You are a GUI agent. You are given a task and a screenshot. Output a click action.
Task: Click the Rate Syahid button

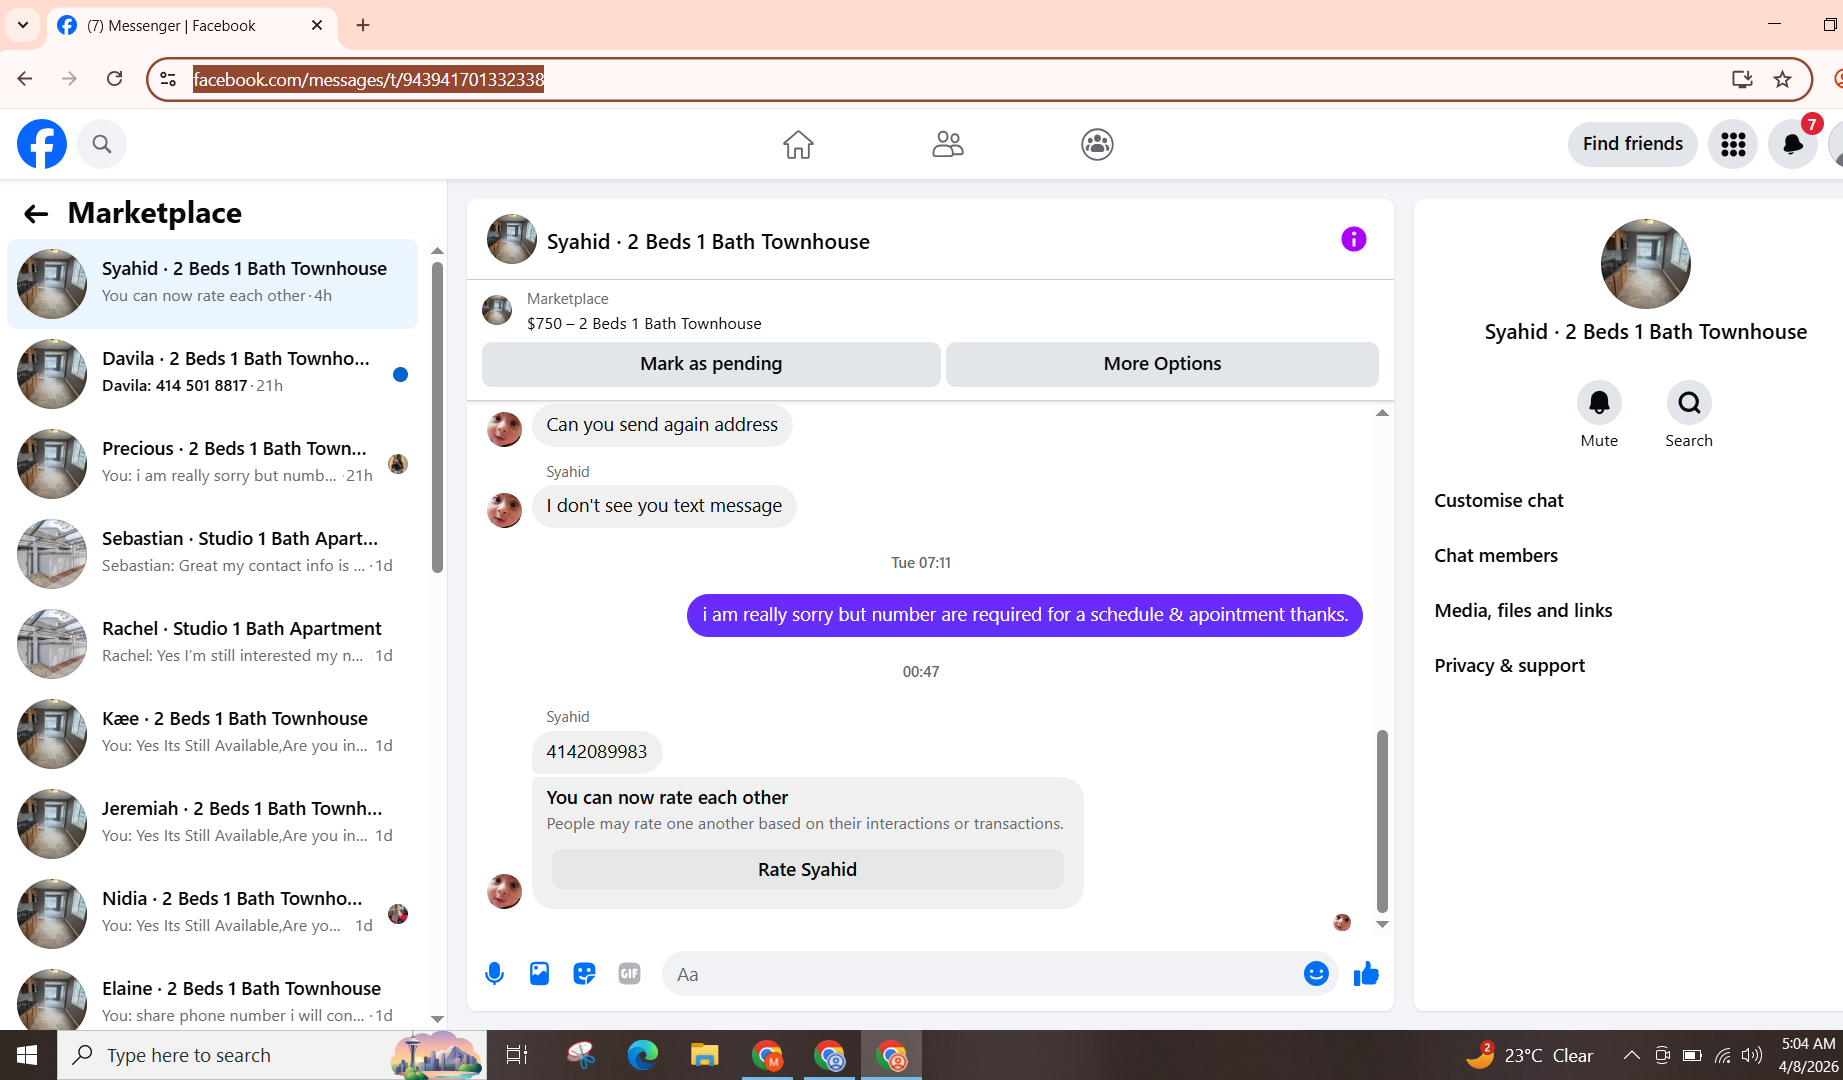807,870
